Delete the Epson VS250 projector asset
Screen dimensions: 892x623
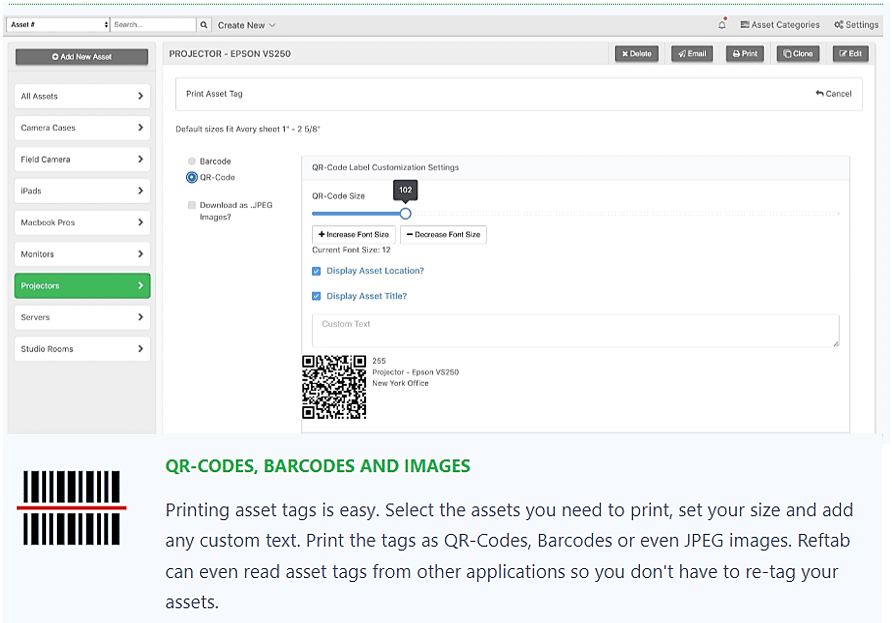tap(636, 54)
